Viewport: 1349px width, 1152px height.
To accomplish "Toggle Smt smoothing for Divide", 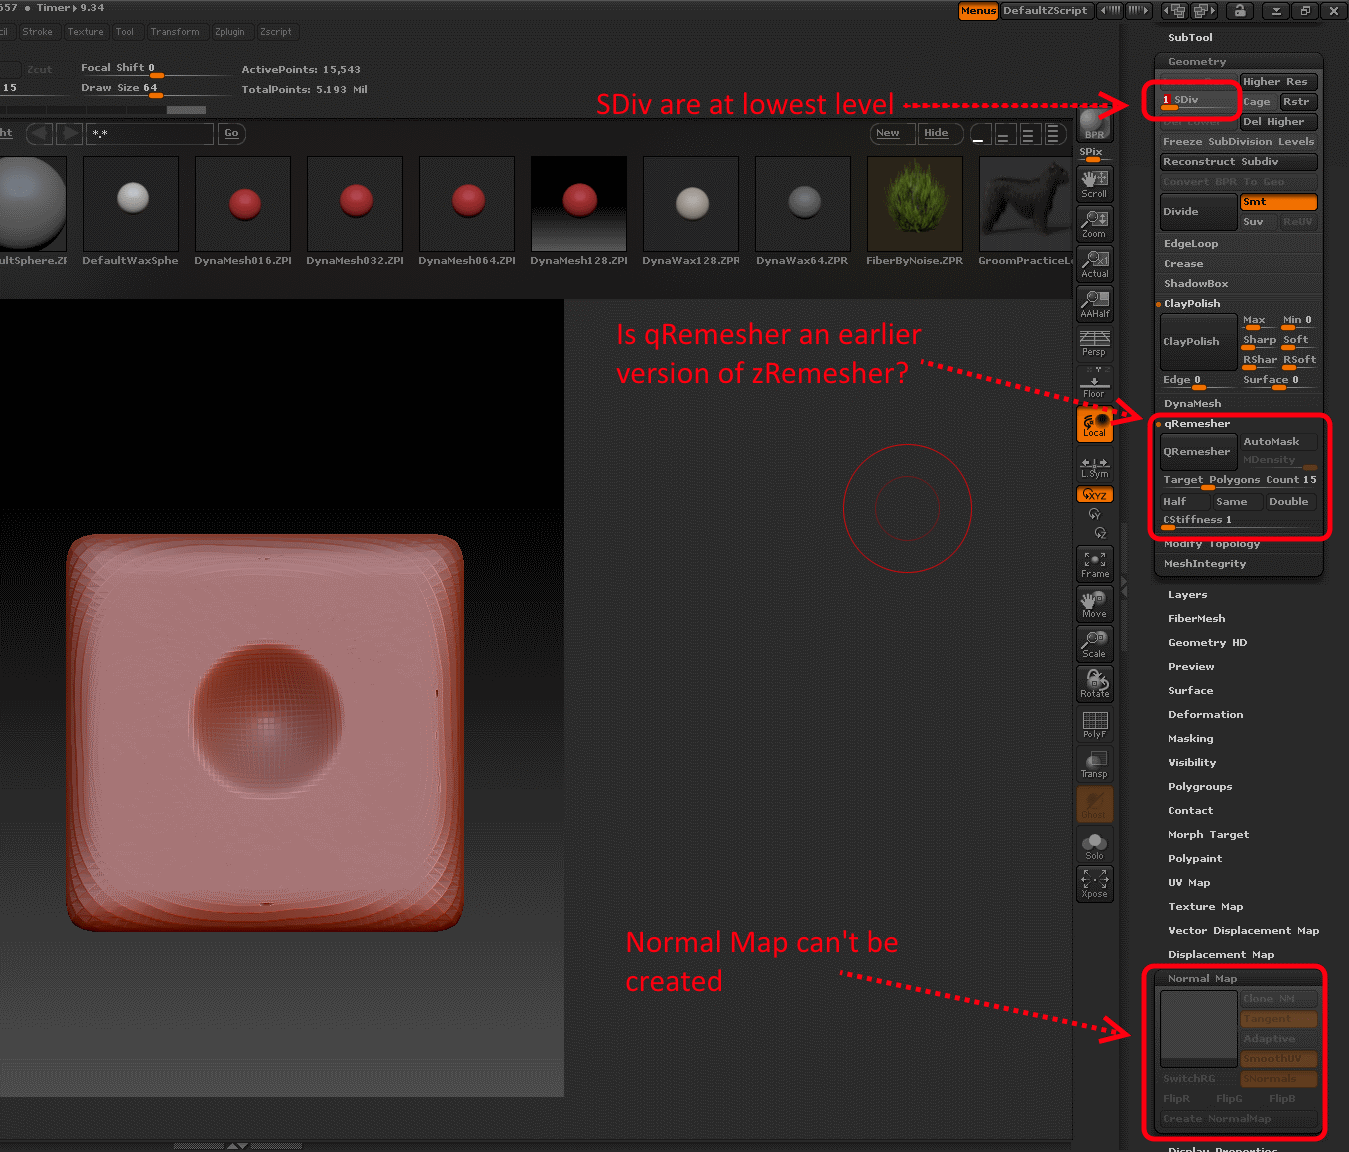I will coord(1279,202).
